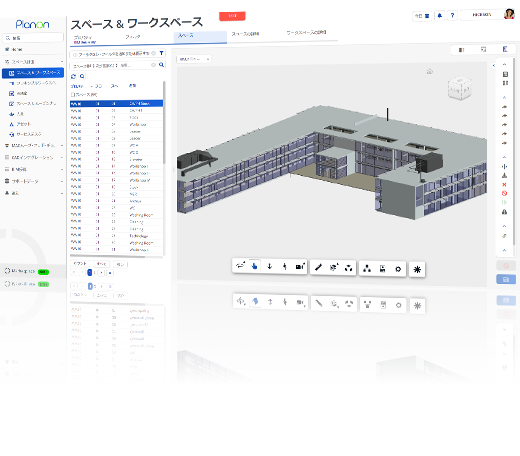Click the magnifier icon in space search field
The image size is (520, 456).
point(161,65)
